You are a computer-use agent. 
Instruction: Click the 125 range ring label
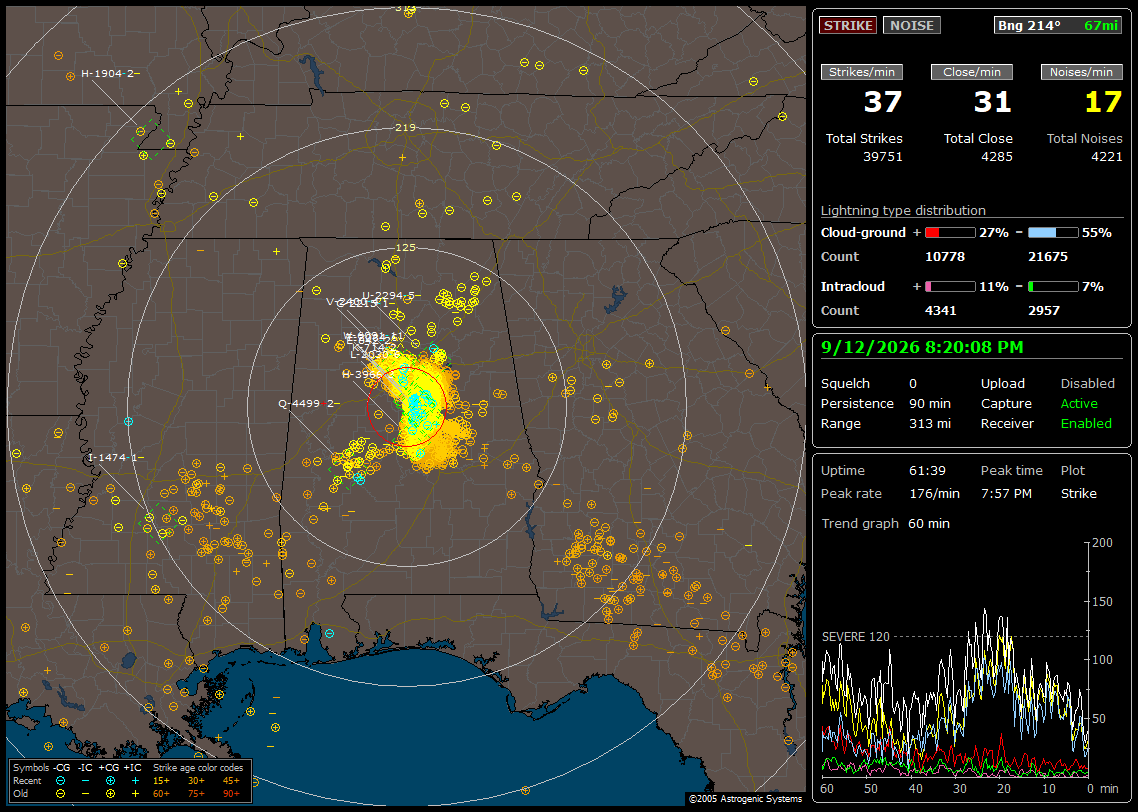[x=405, y=247]
